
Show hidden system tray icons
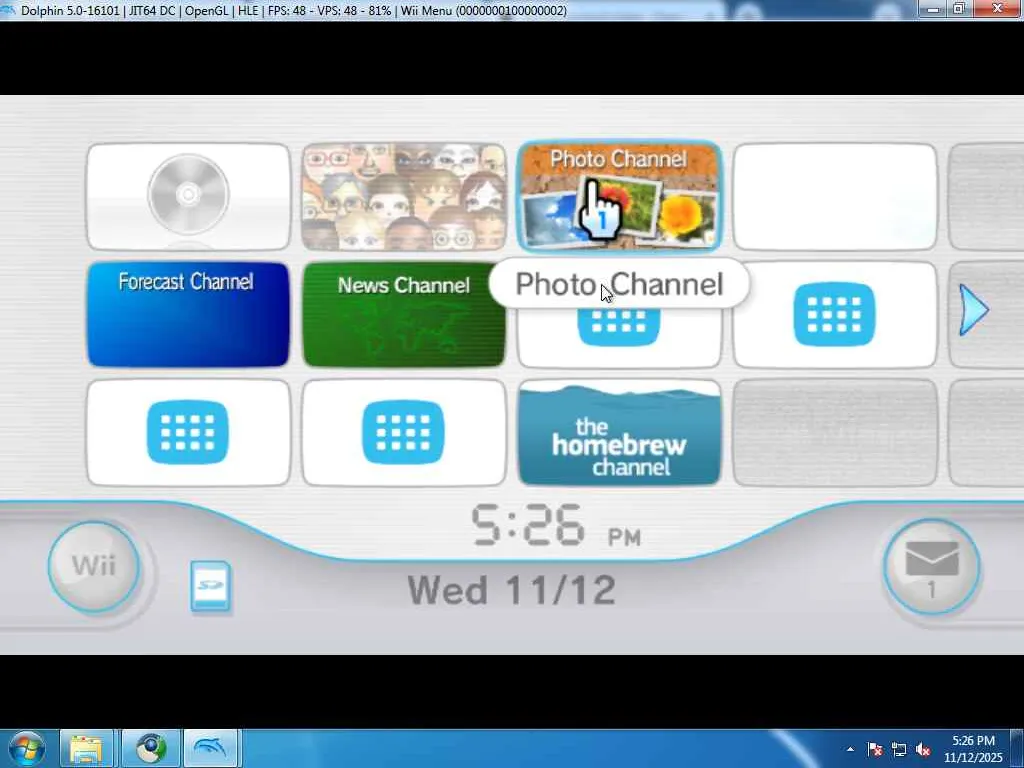click(x=850, y=749)
